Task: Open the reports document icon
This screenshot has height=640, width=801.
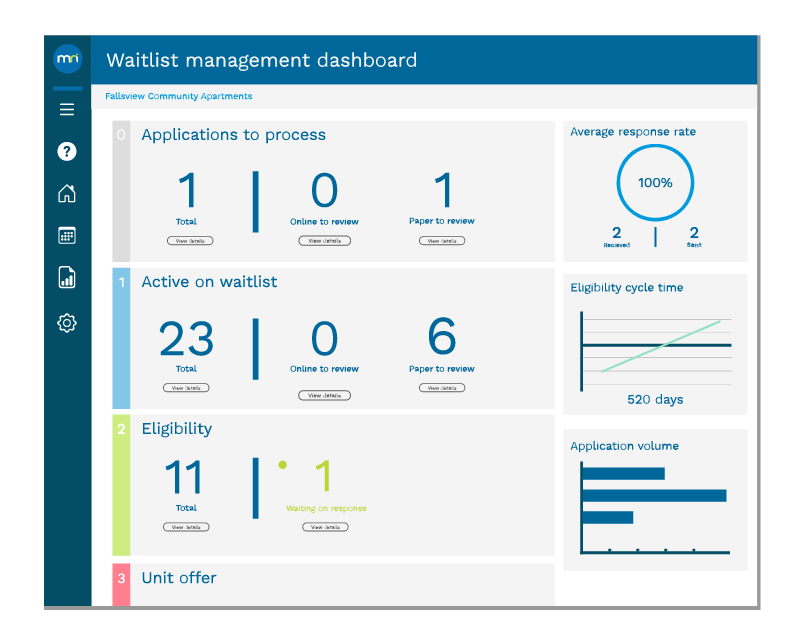Action: [x=67, y=278]
